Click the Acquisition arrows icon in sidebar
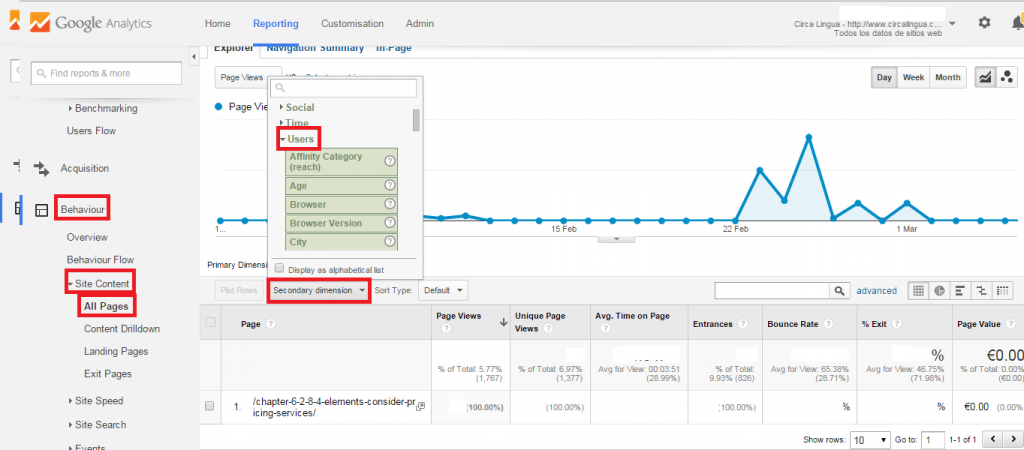 [x=42, y=169]
